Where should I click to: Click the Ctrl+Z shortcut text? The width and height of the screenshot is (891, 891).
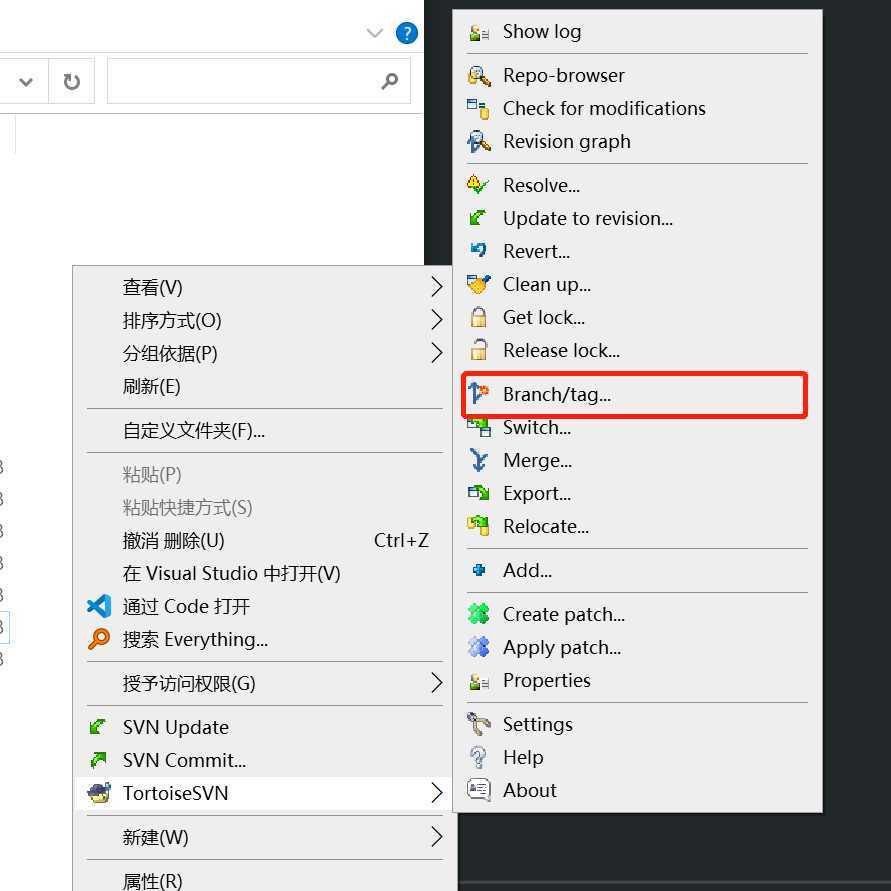tap(401, 540)
